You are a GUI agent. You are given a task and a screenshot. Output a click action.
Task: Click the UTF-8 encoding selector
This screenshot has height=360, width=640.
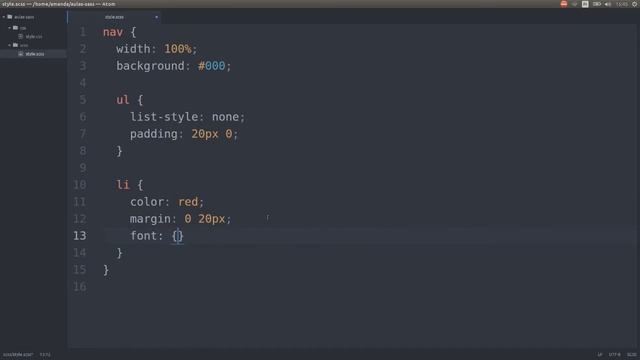(615, 355)
